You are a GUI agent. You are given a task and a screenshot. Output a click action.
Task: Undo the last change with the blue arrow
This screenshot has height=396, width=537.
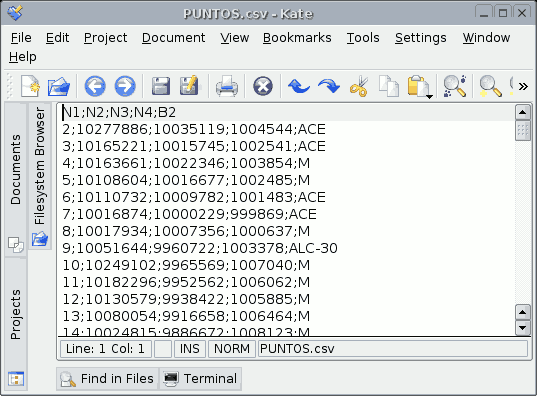[x=299, y=86]
